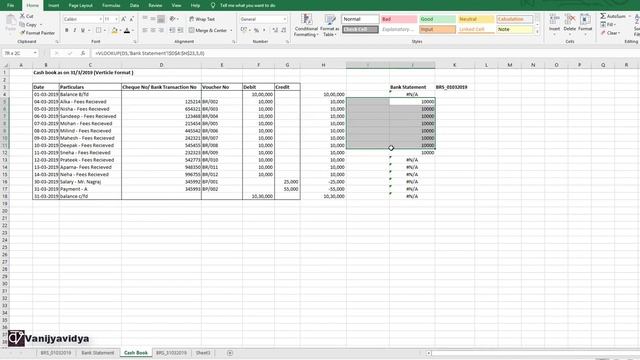Toggle Wrap Text
640x360 pixels.
(202, 19)
